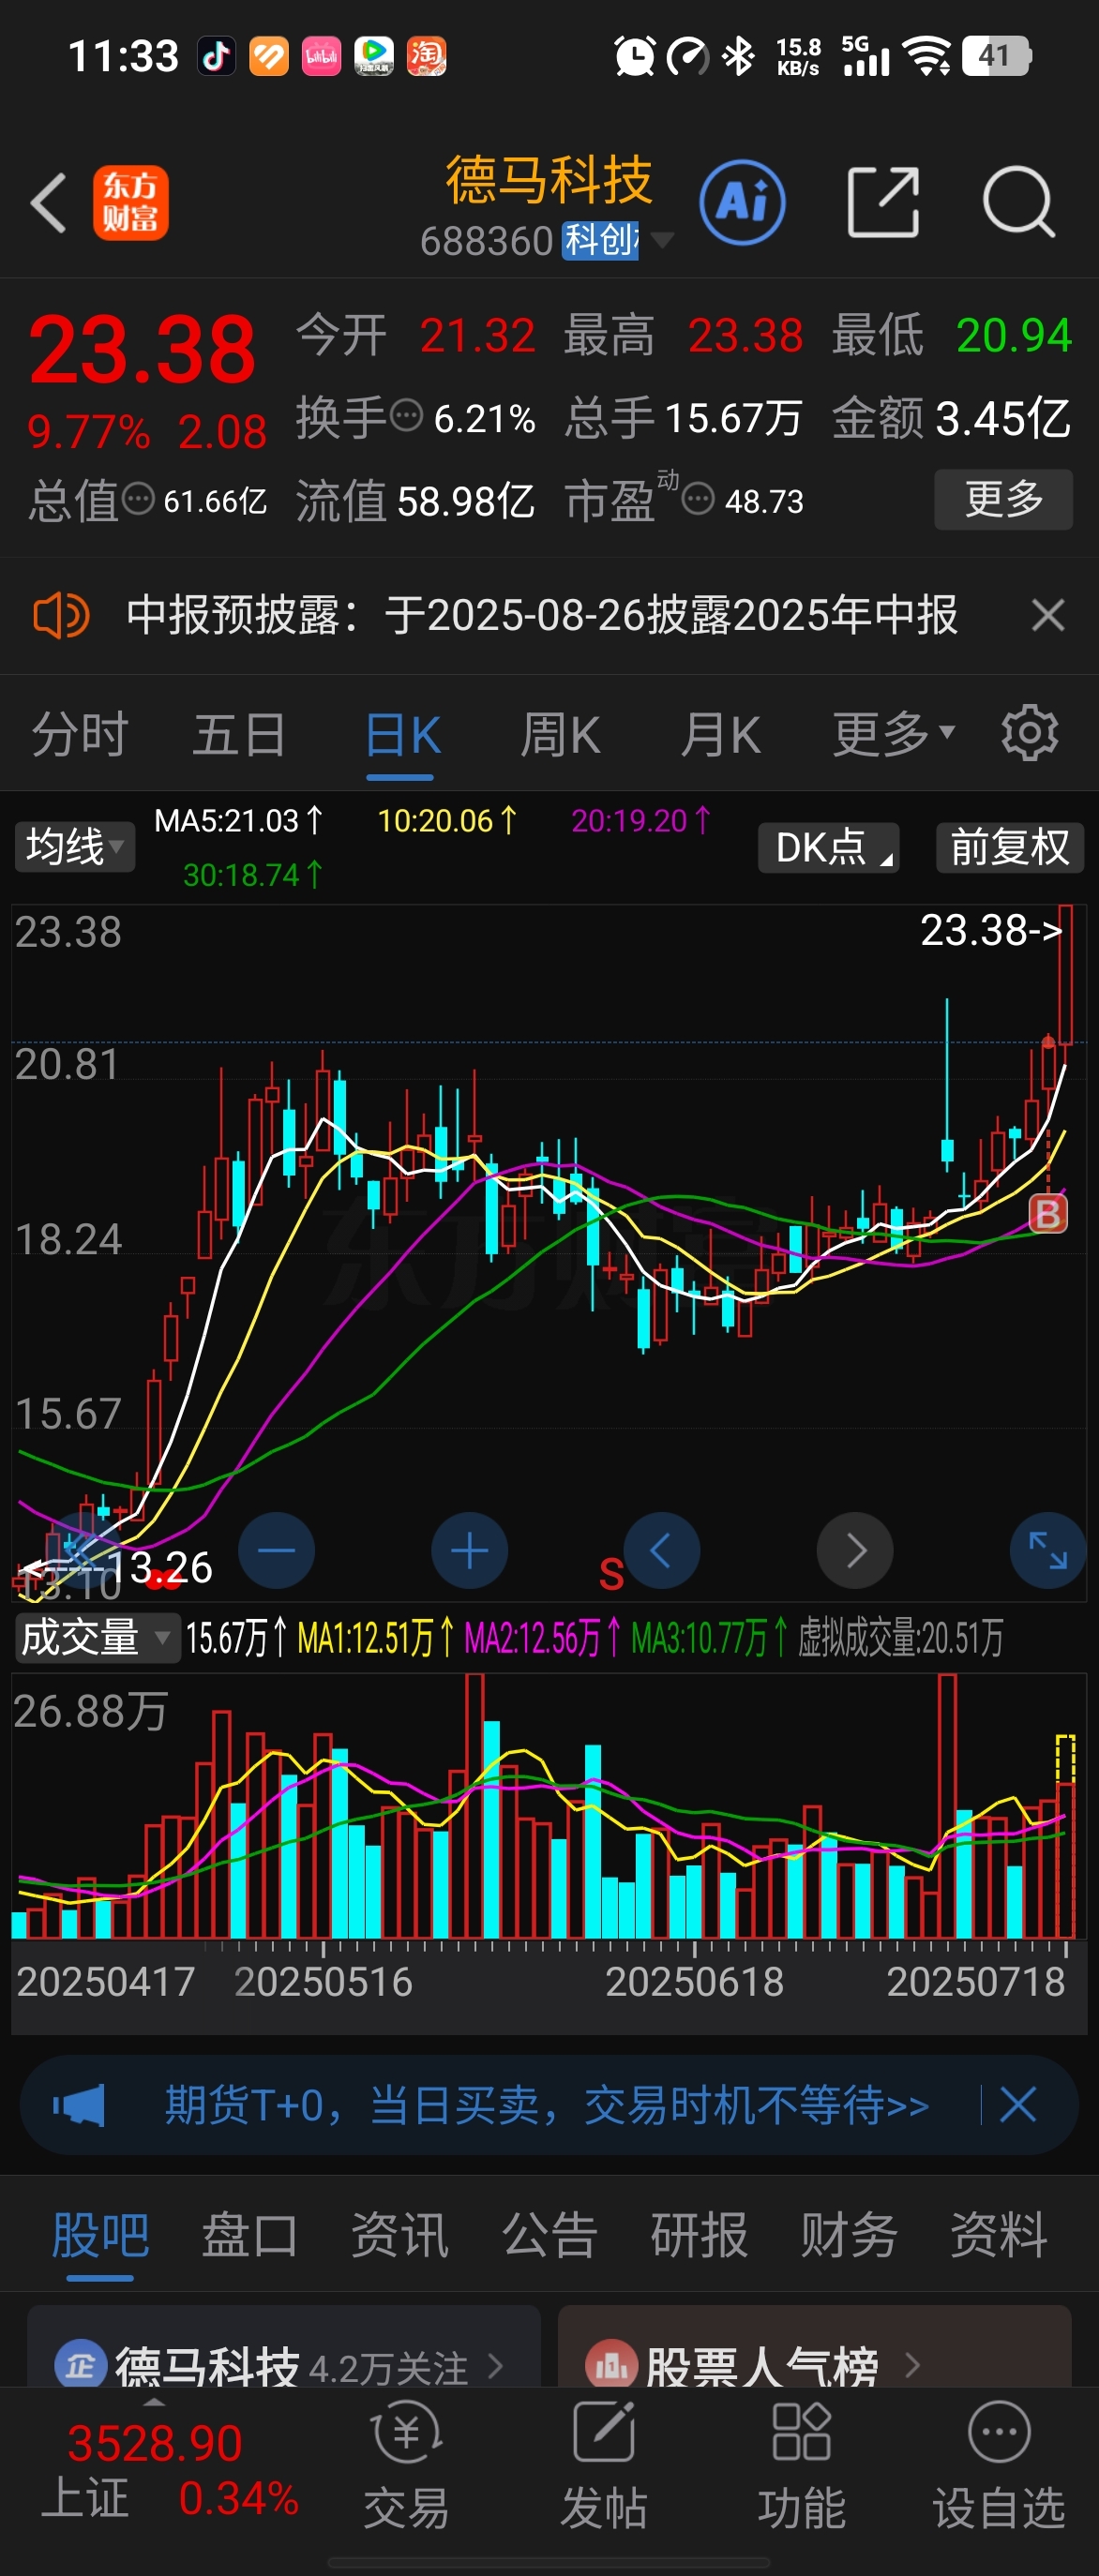This screenshot has width=1099, height=2576.
Task: Open 均线 indicator dropdown
Action: (74, 847)
